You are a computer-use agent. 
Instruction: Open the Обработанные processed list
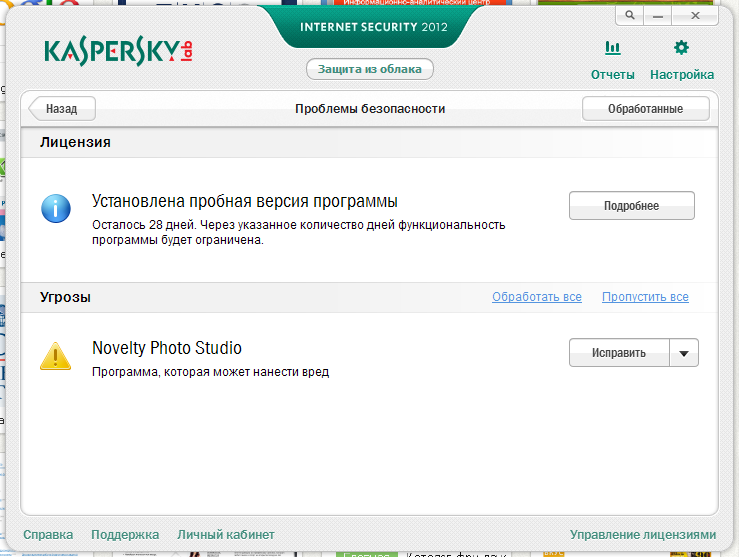645,109
